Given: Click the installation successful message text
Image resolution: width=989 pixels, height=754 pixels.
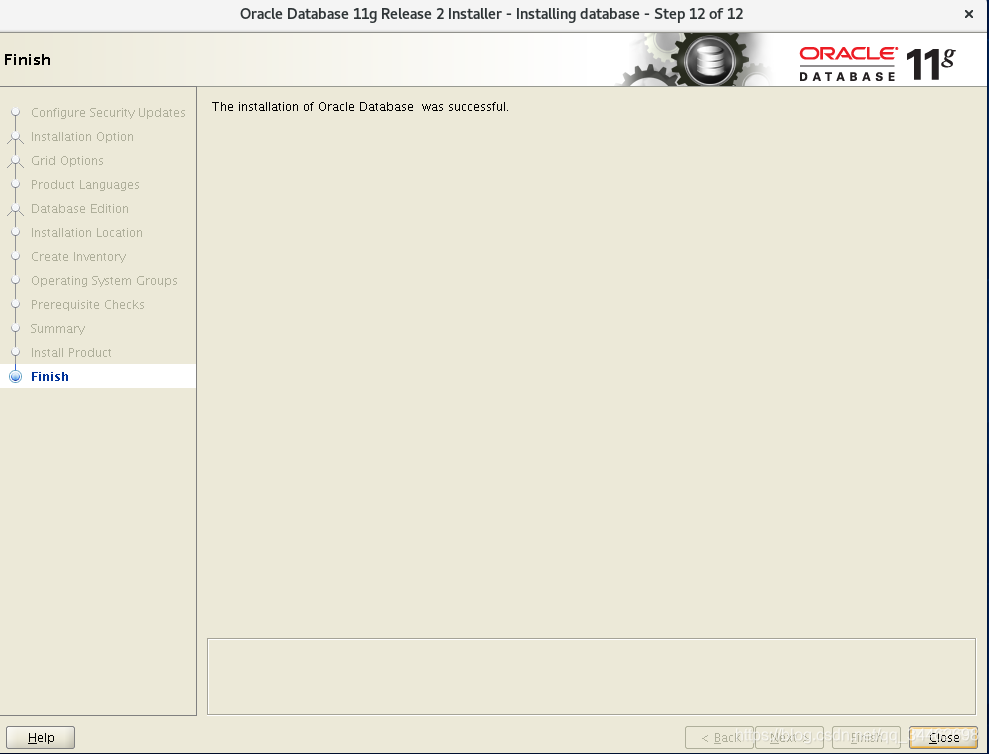Looking at the screenshot, I should (x=360, y=107).
